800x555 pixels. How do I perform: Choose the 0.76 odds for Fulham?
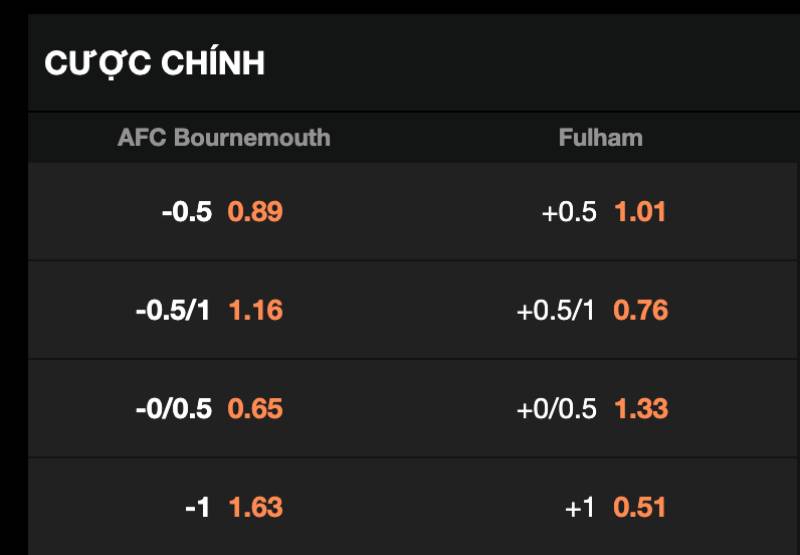pos(640,310)
